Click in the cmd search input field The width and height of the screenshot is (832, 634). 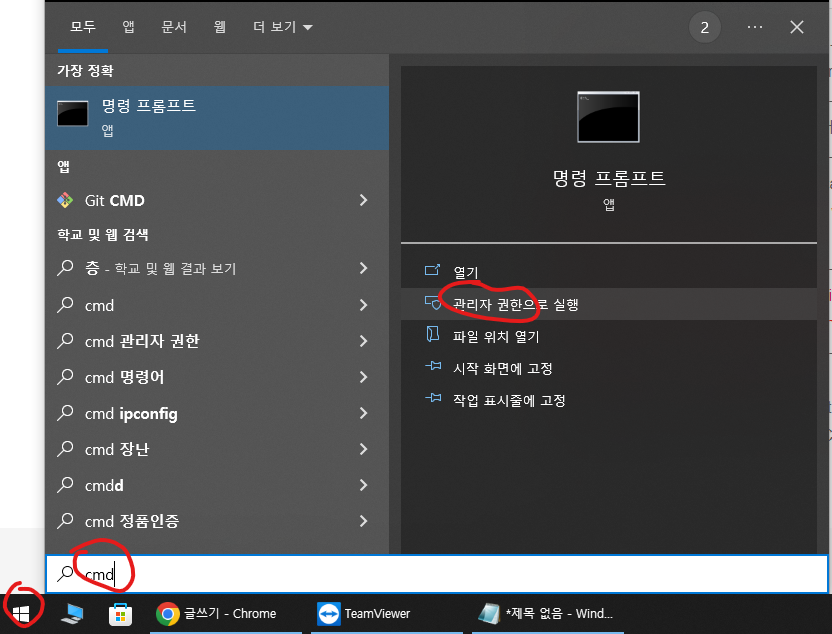[x=437, y=574]
